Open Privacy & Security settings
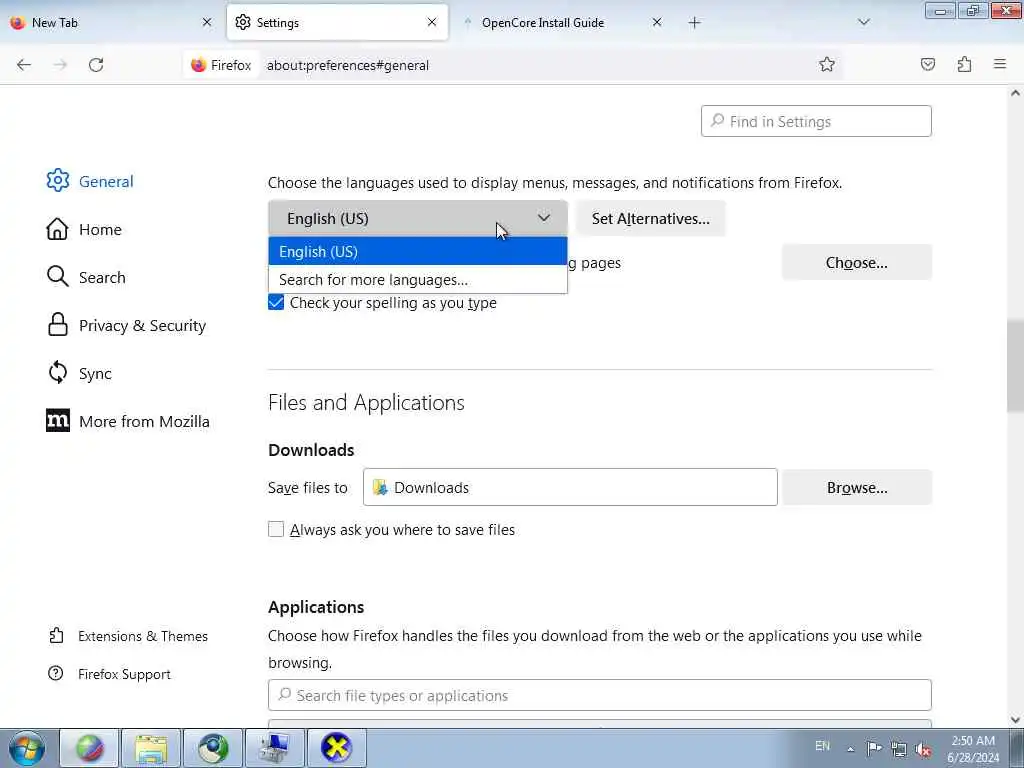Screen dimensions: 1024x768 pyautogui.click(x=127, y=325)
